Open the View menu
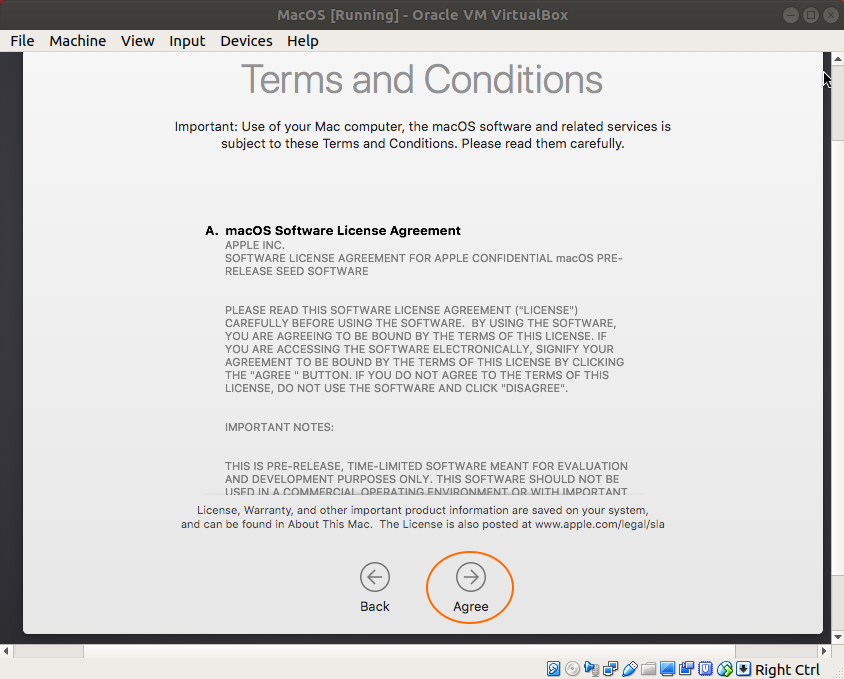The height and width of the screenshot is (679, 844). click(137, 41)
